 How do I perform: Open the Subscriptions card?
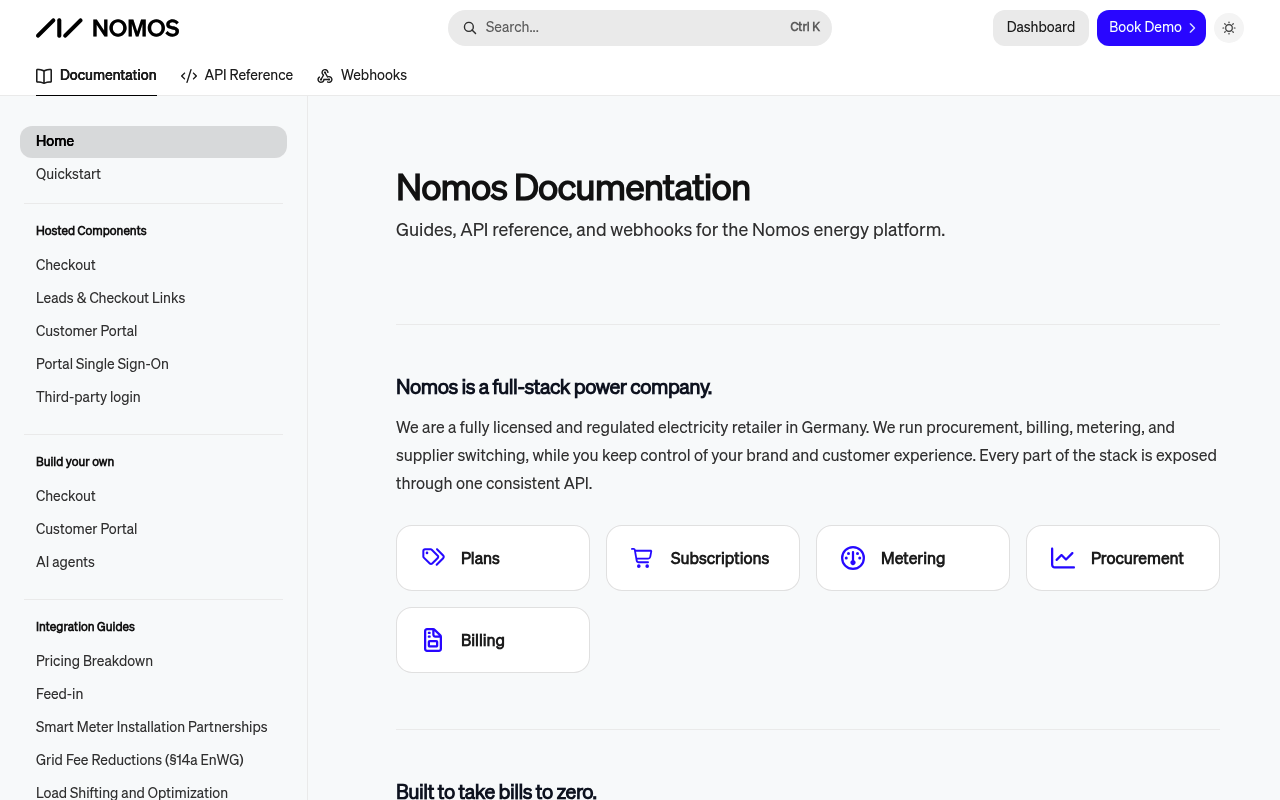click(x=703, y=558)
